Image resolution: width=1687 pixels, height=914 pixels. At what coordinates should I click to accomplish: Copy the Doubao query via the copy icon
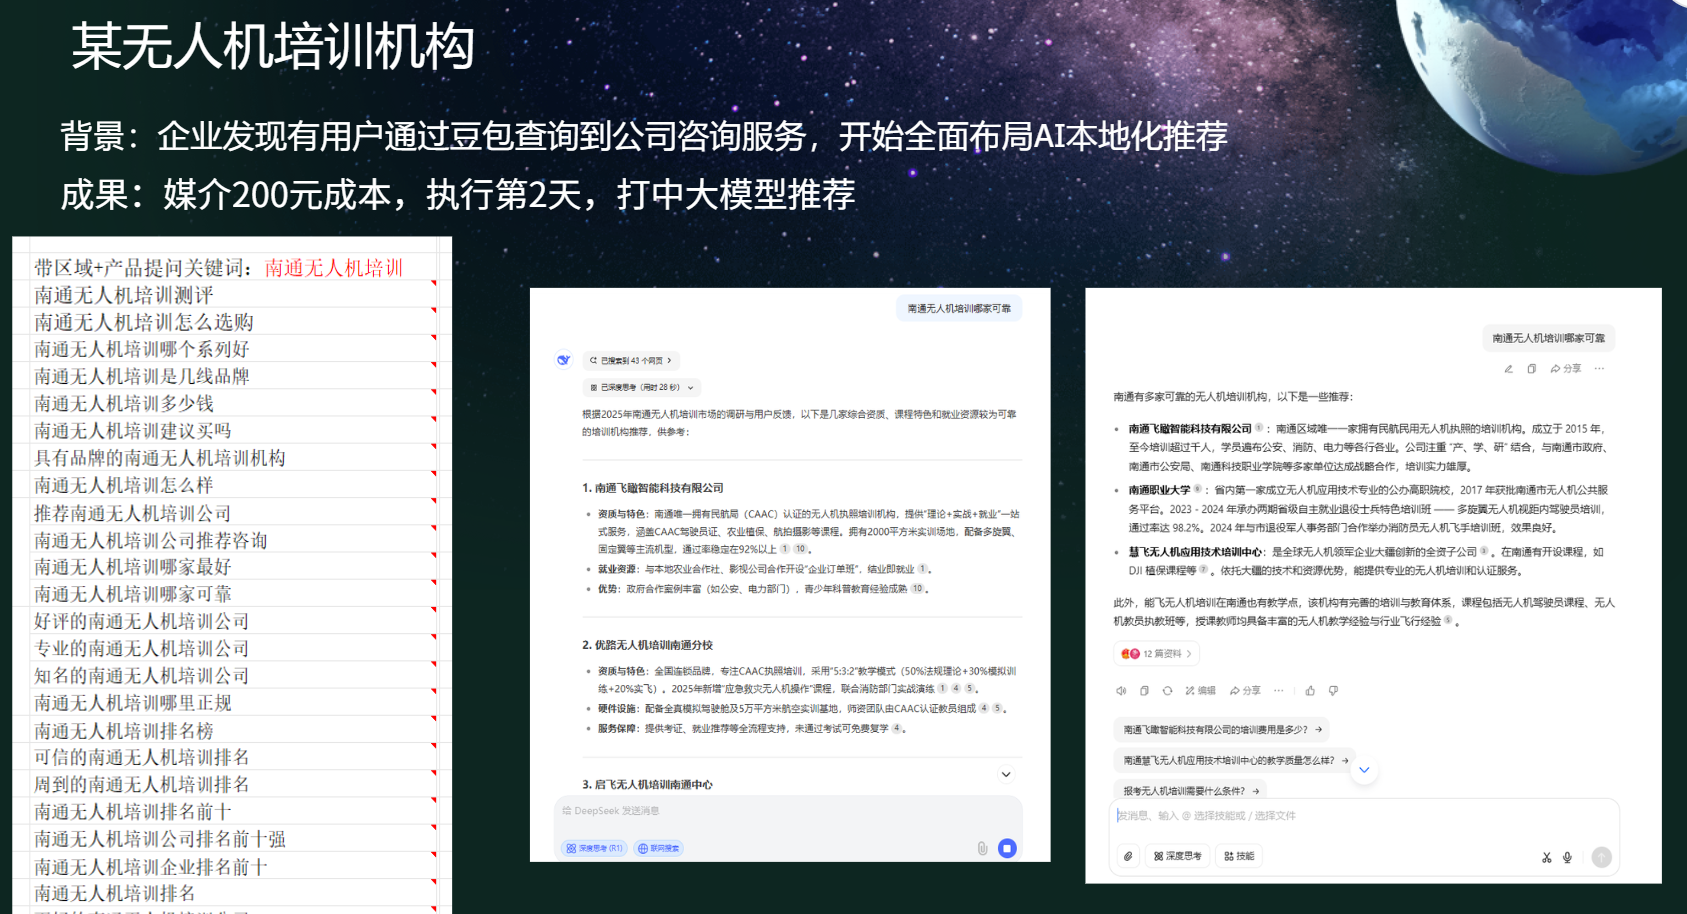pos(1531,369)
